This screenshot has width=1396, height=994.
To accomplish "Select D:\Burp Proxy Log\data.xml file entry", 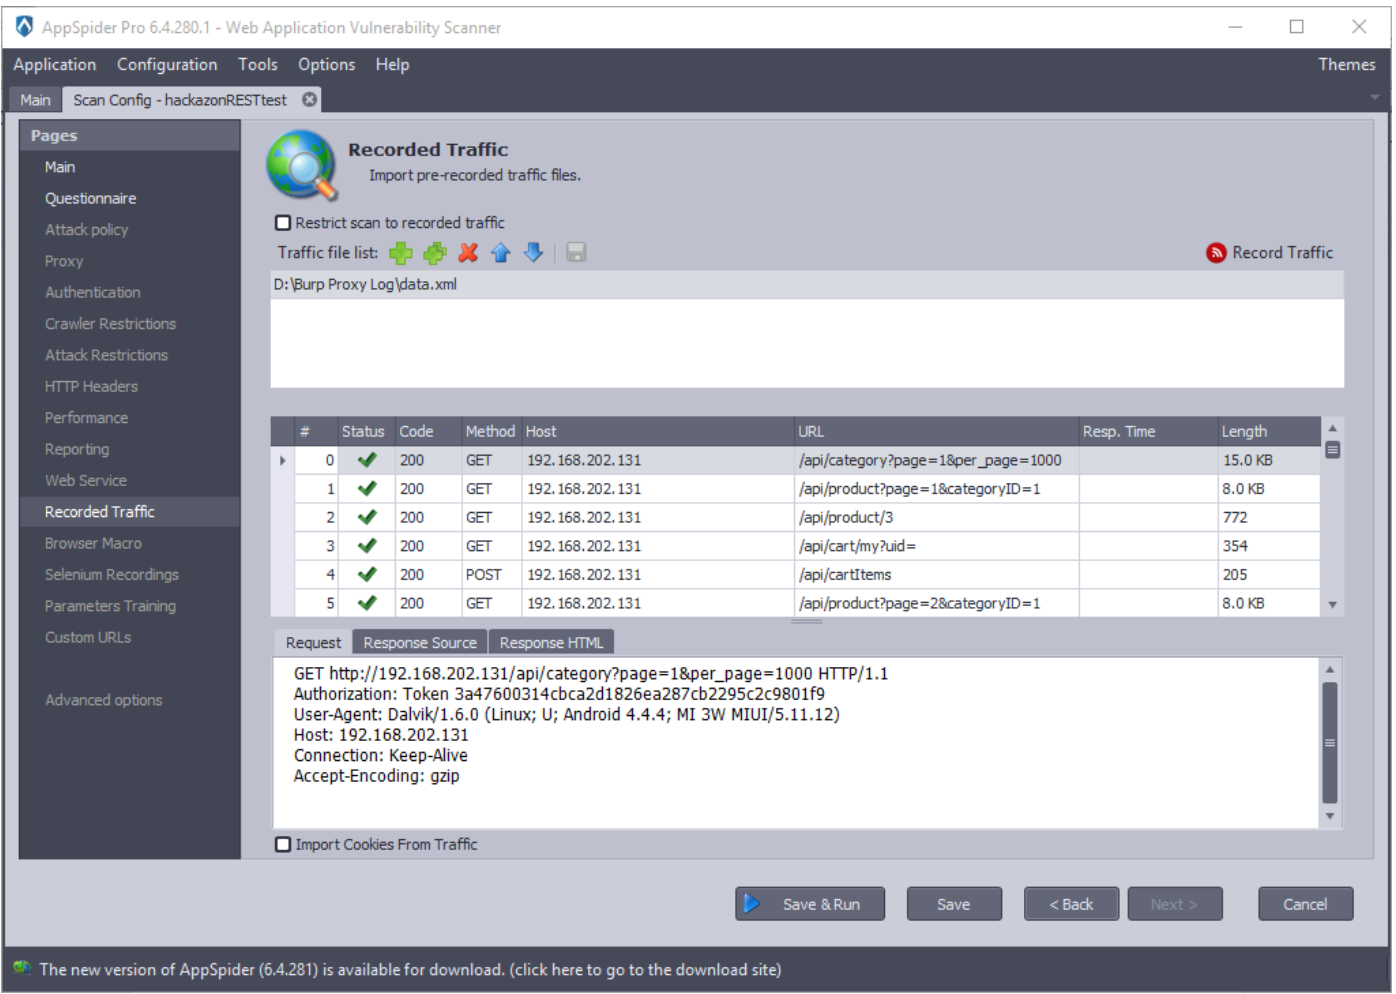I will [x=807, y=284].
